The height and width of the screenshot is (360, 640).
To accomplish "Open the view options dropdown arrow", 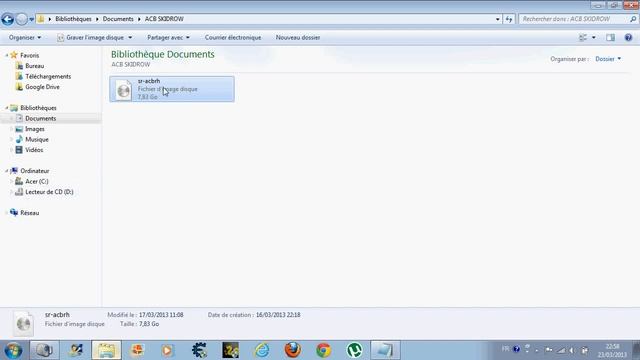I will coord(593,38).
